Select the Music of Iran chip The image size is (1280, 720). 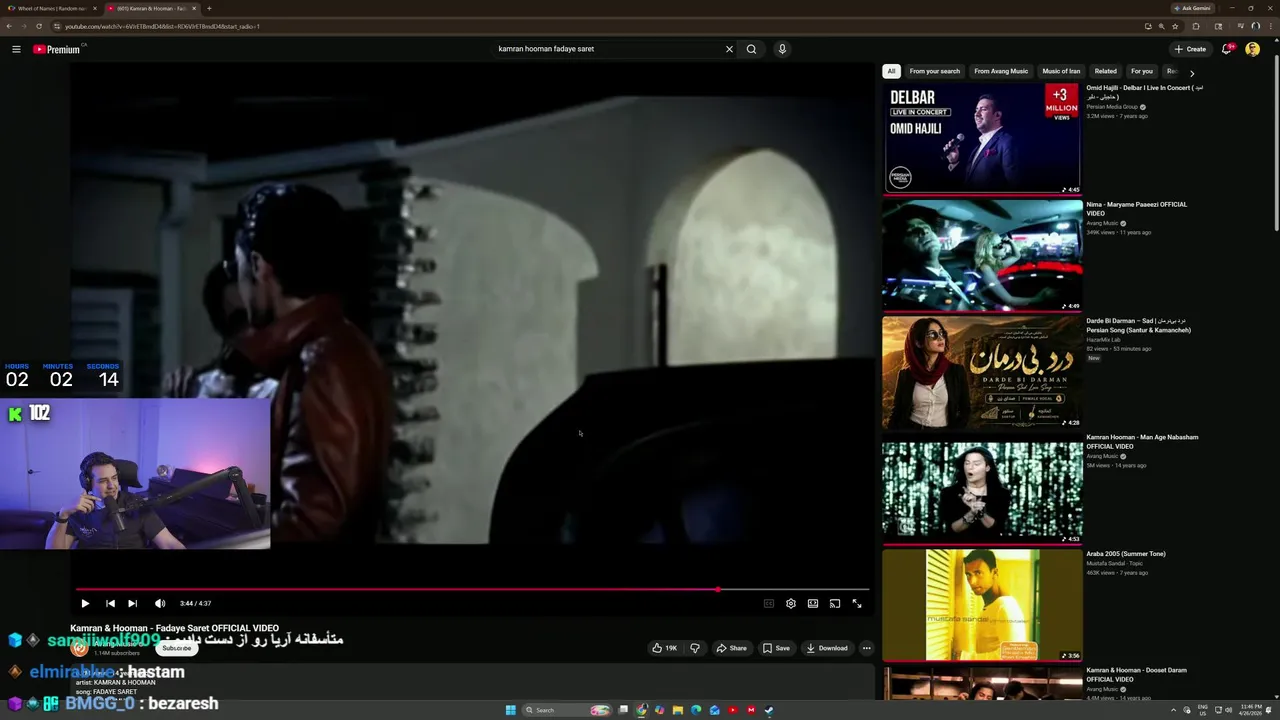(x=1061, y=71)
